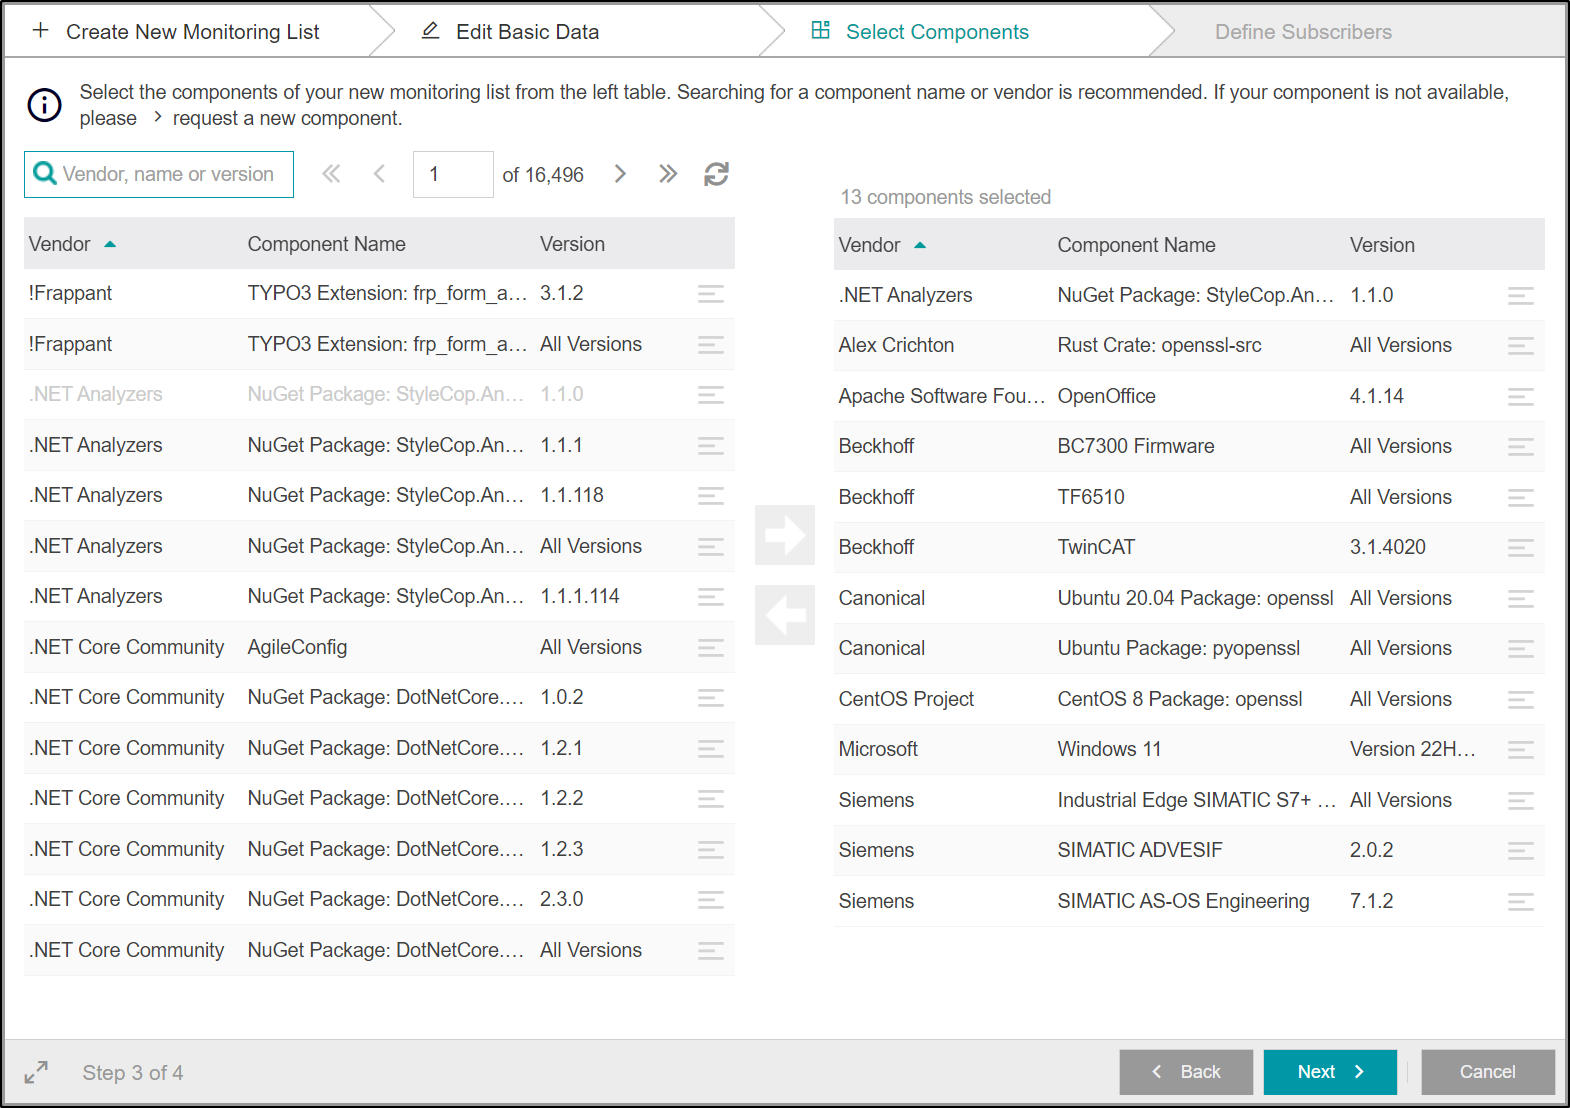Click the Back button
The image size is (1570, 1108).
point(1186,1072)
